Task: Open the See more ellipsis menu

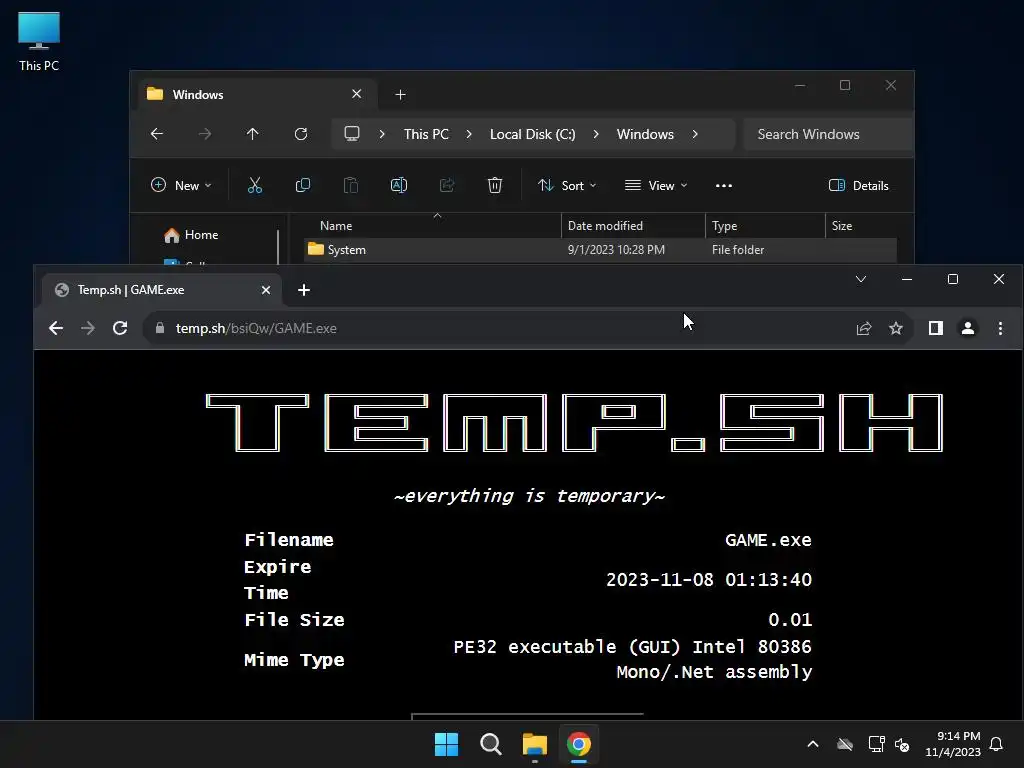Action: [x=724, y=185]
